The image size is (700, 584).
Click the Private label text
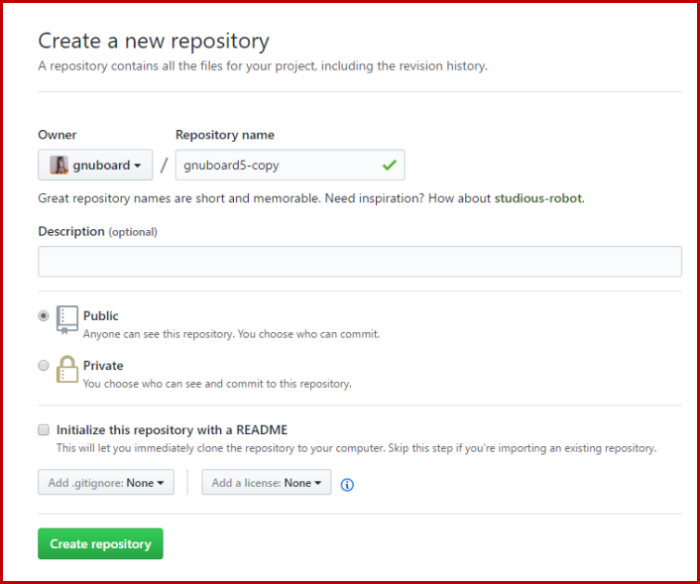103,365
